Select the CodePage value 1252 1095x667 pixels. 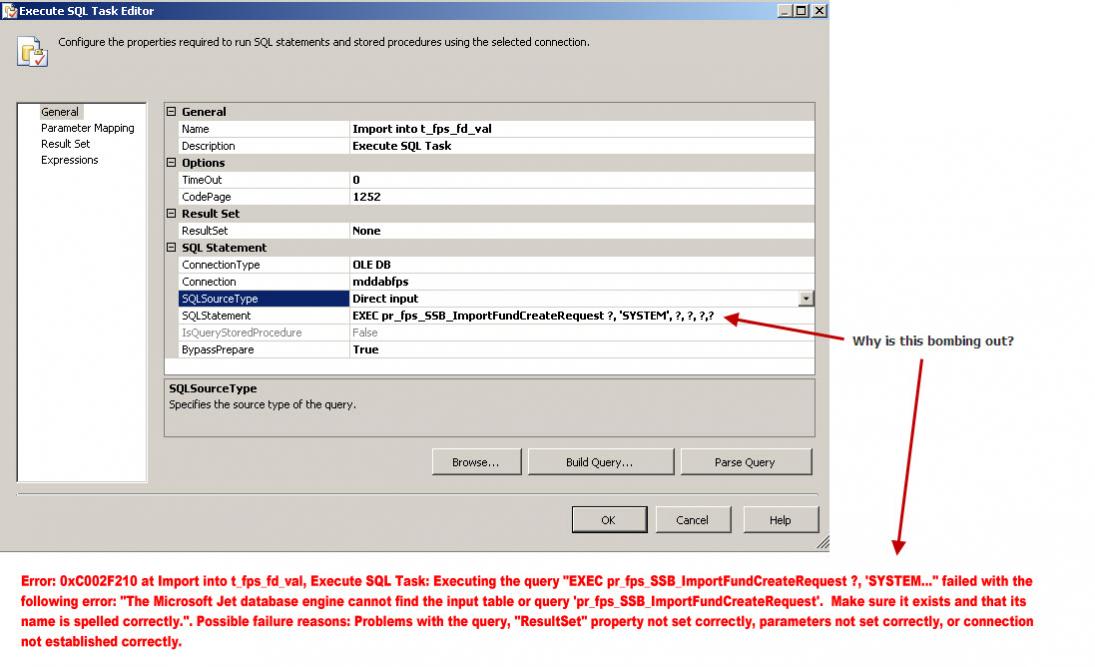point(582,197)
